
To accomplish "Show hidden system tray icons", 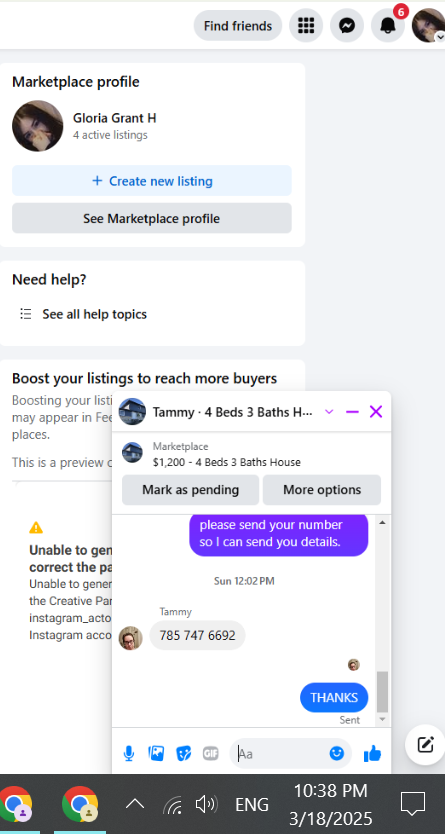I will (x=135, y=804).
